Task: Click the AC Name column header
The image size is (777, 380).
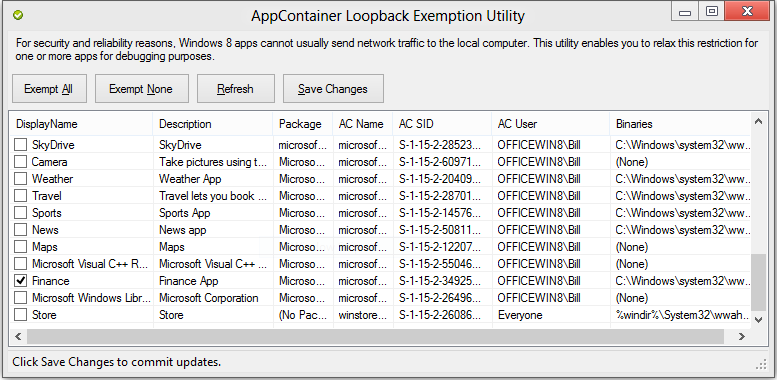Action: pos(363,124)
